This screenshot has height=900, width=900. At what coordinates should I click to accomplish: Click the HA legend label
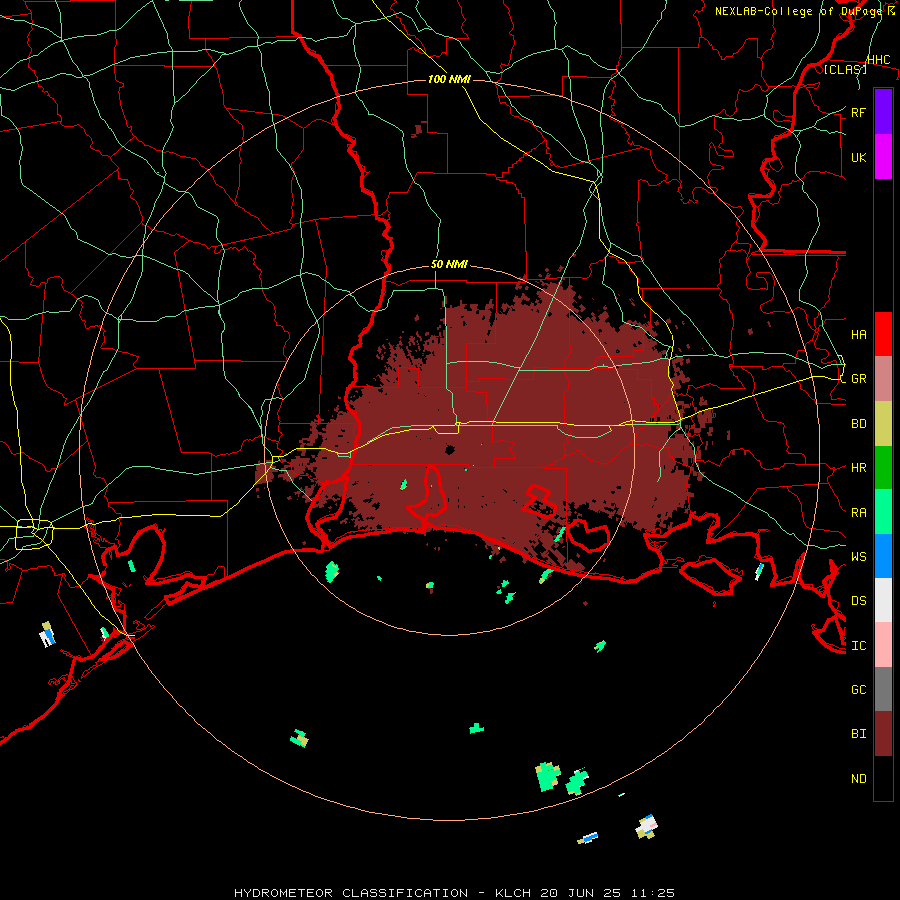pos(858,334)
